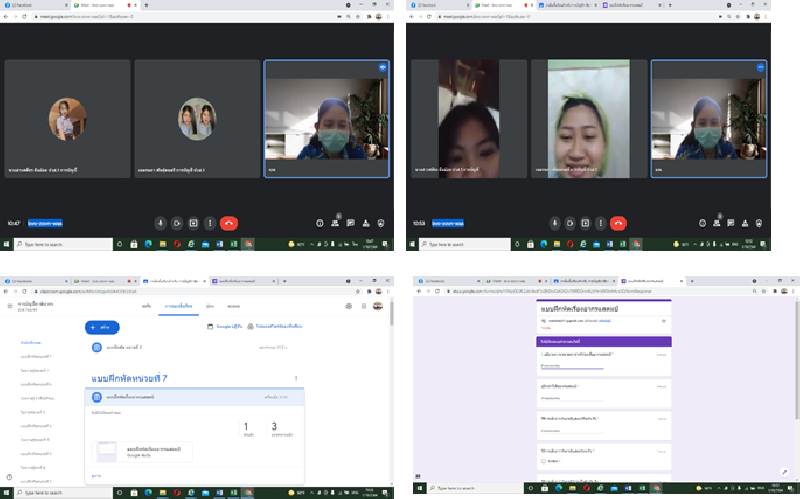Switch to the Stream (สตรีม) tab in Classroom
This screenshot has height=499, width=800.
(146, 306)
